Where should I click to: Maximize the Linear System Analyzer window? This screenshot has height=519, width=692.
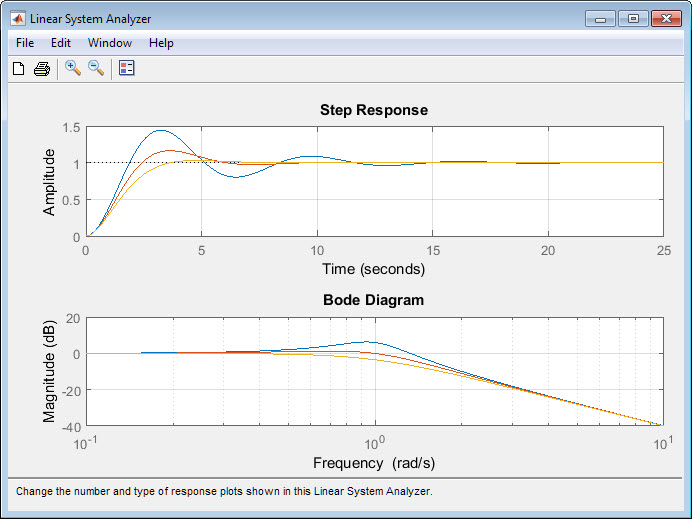tap(632, 18)
